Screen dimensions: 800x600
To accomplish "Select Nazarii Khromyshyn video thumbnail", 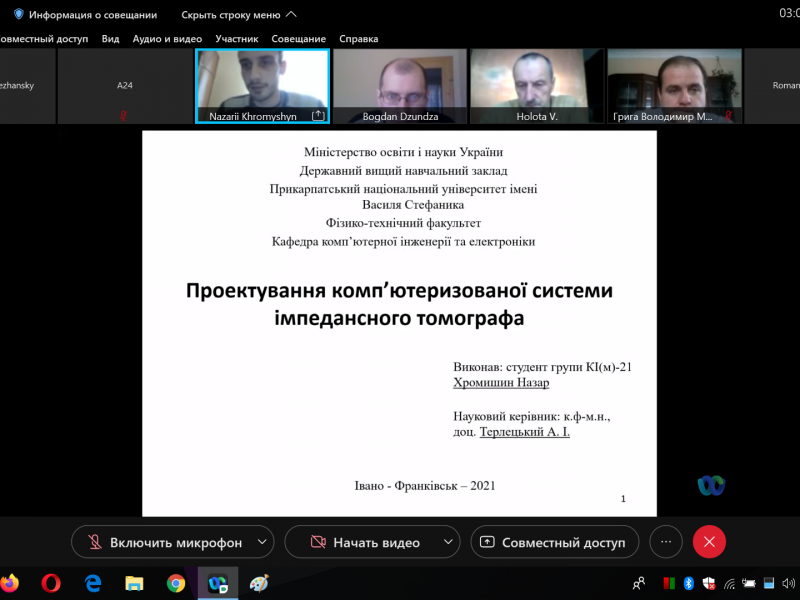I will point(262,86).
